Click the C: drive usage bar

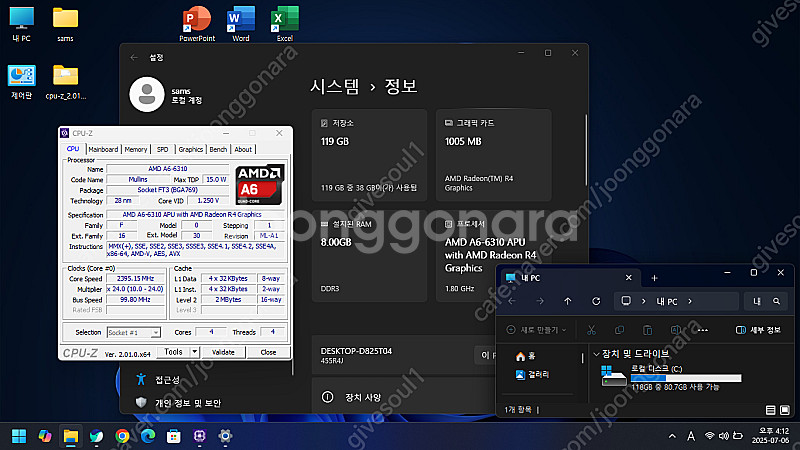tap(686, 378)
